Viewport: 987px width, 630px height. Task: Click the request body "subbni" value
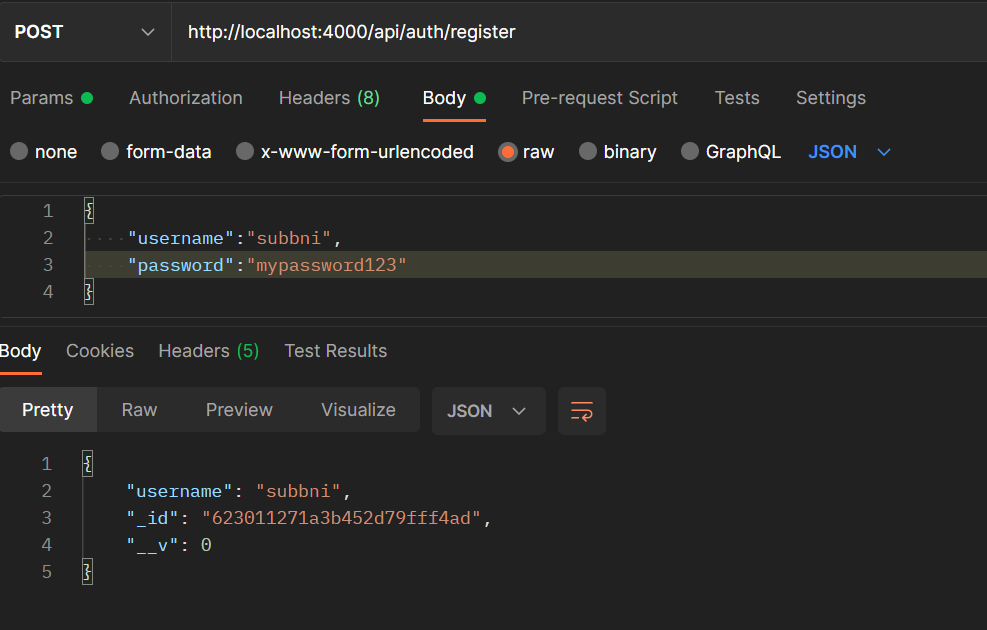click(x=289, y=239)
